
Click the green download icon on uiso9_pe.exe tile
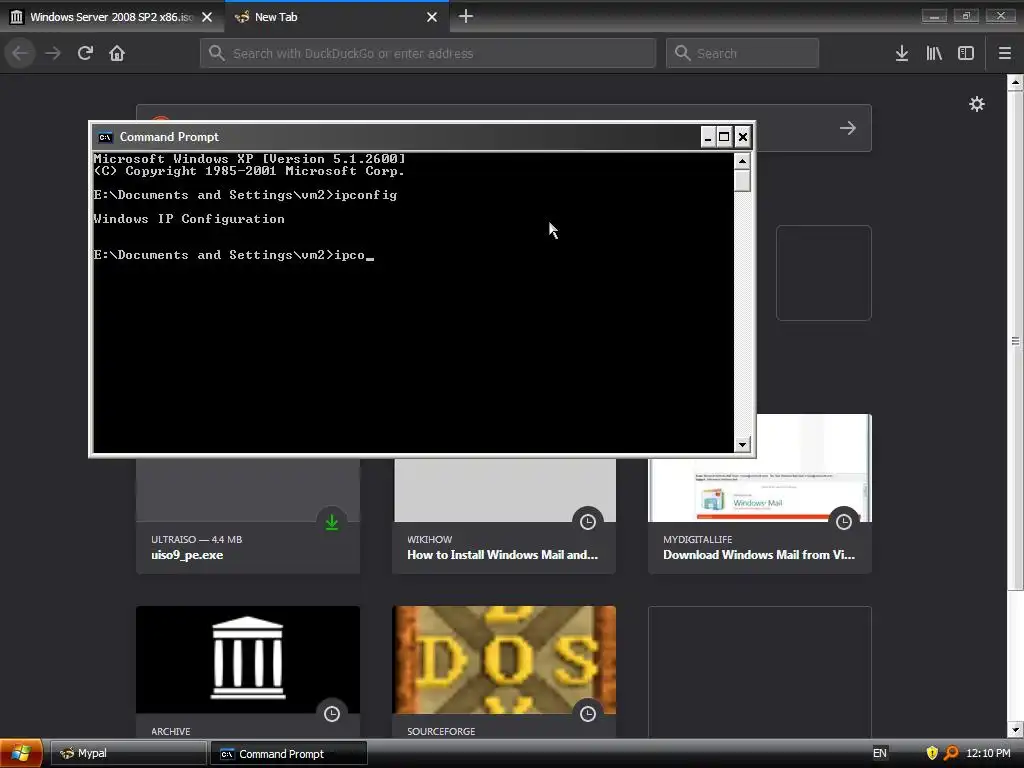[332, 522]
